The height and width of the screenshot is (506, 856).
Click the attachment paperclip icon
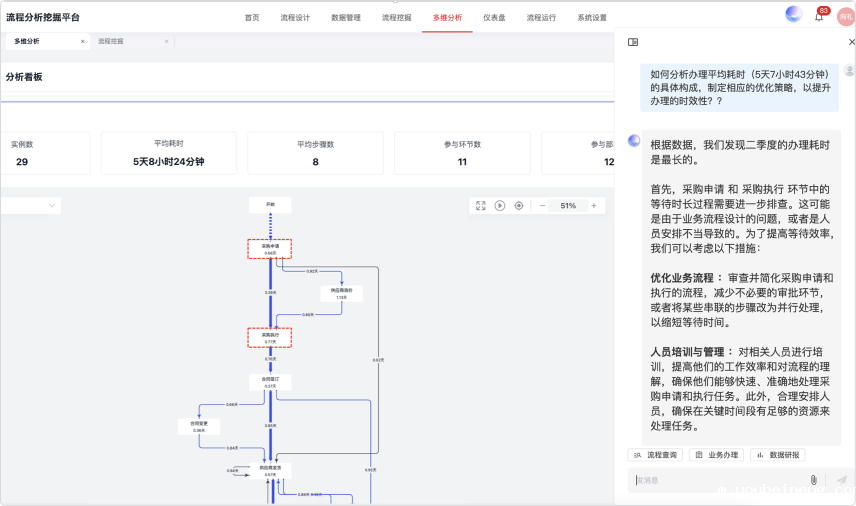click(x=813, y=480)
